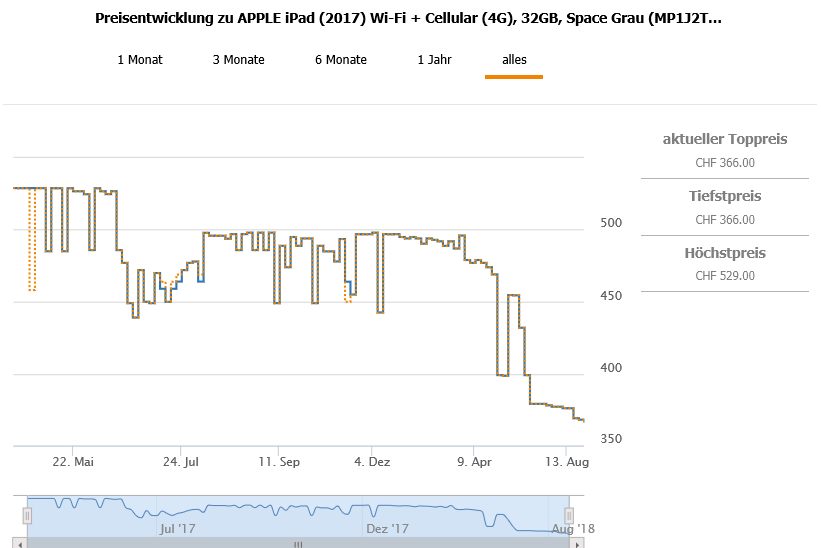This screenshot has width=821, height=548.
Task: Choose the 1 Jahr range tab
Action: (435, 60)
